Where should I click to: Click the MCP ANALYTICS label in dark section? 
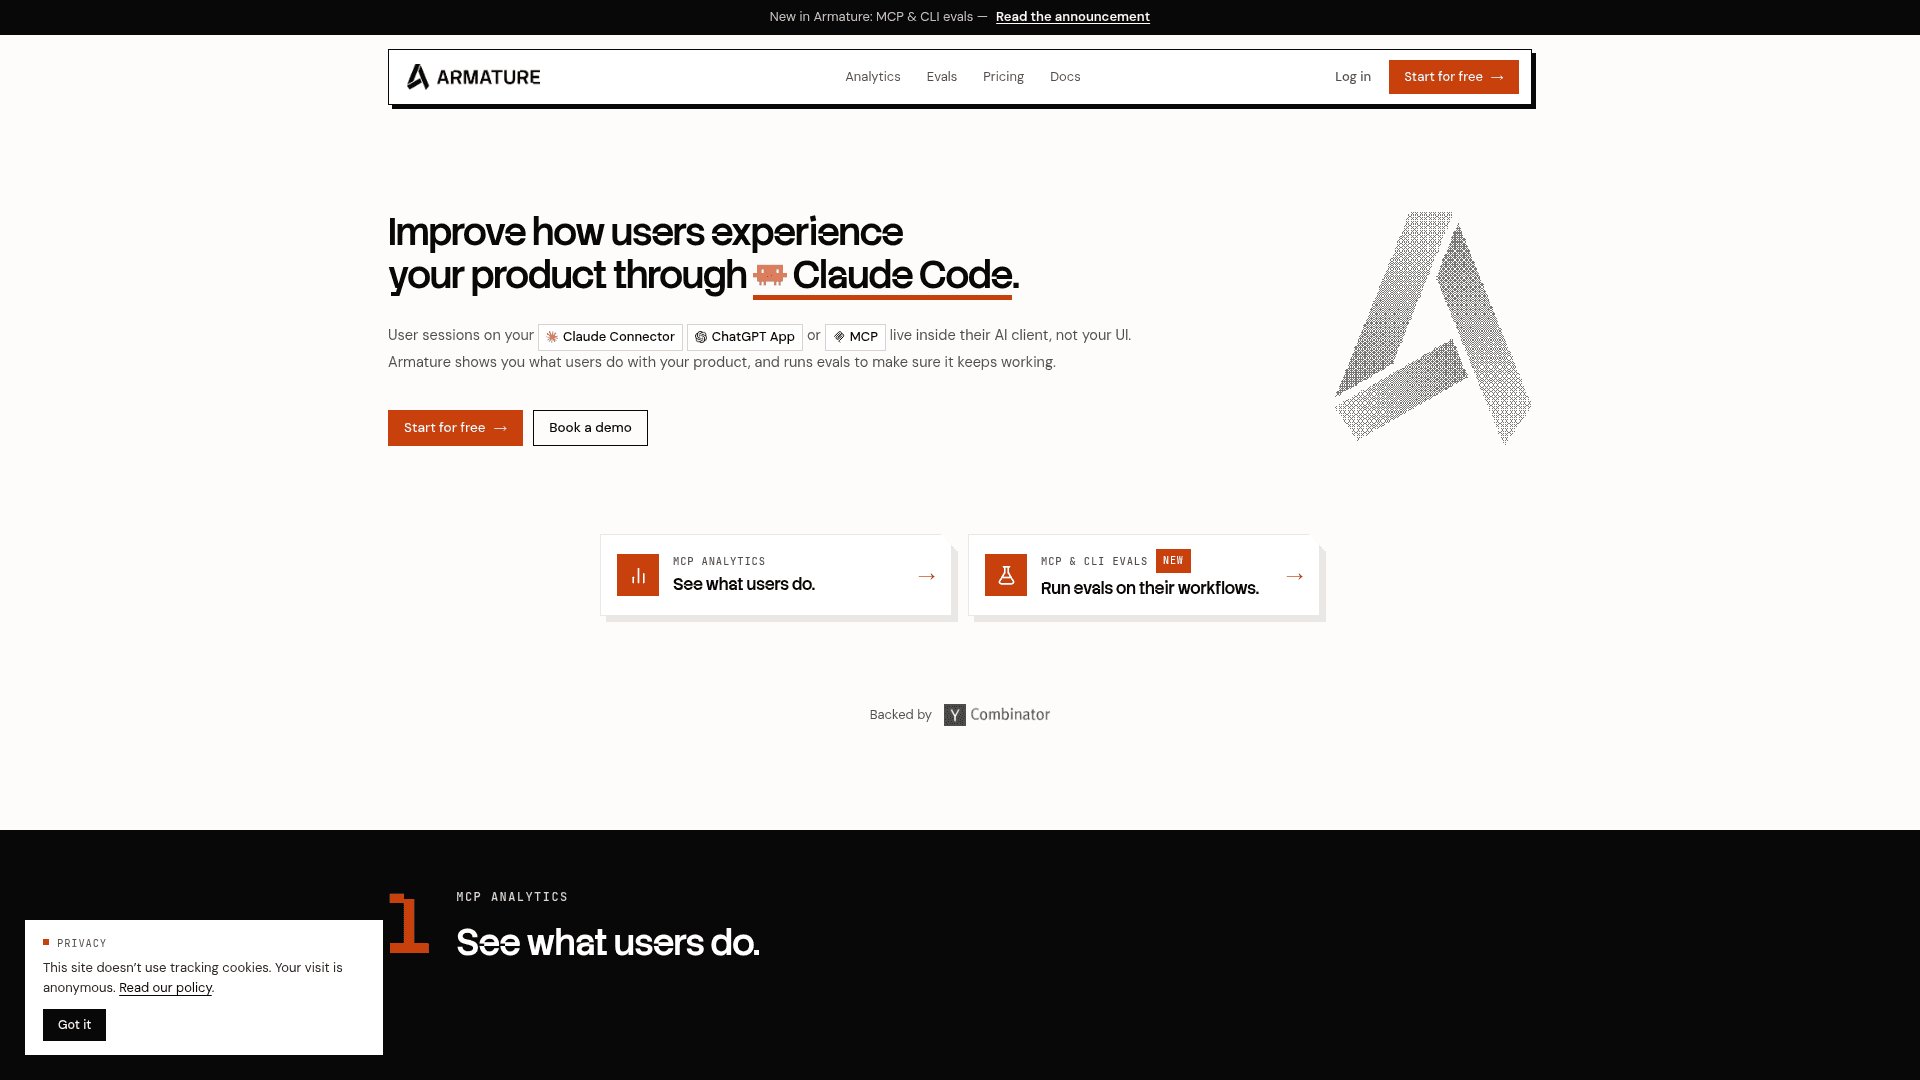(x=512, y=897)
